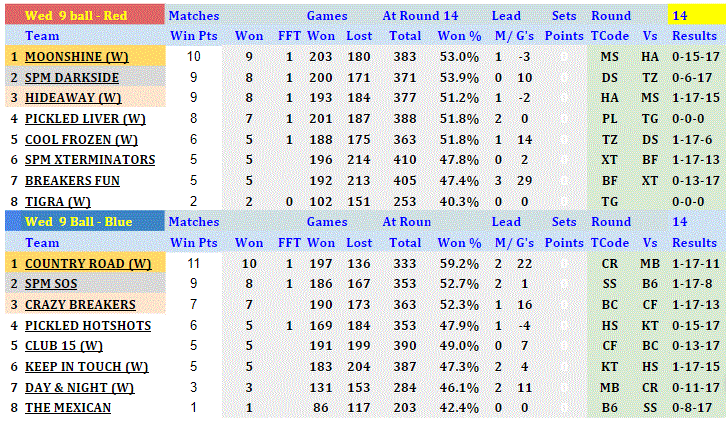Click HIDEAWAY result 1-17-15 in Red table
Viewport: 727px width, 423px height.
[x=695, y=98]
